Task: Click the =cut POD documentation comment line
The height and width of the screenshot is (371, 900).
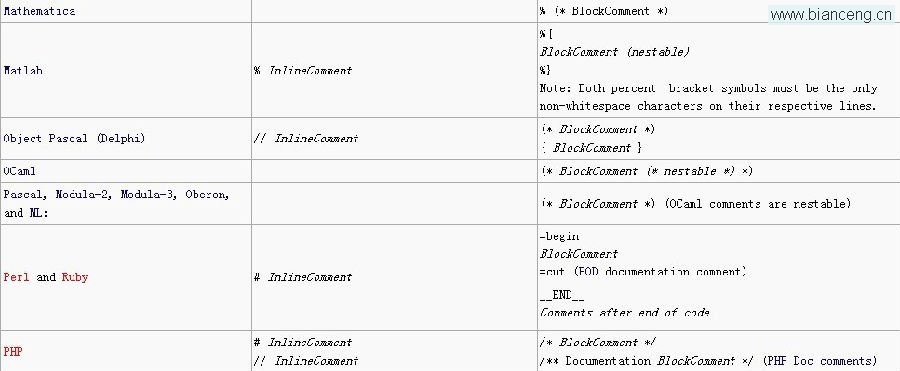Action: (x=643, y=272)
